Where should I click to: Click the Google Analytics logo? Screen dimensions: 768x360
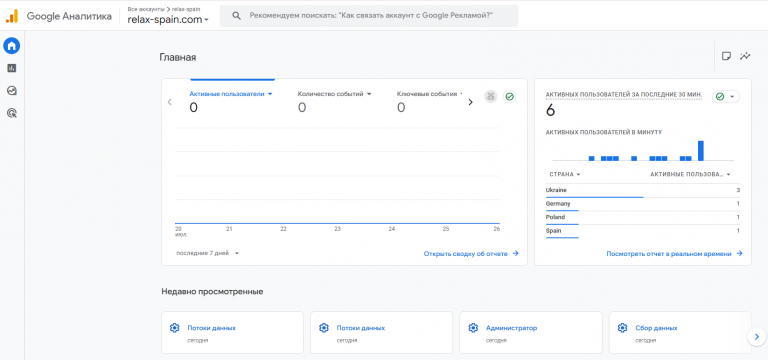pos(12,17)
